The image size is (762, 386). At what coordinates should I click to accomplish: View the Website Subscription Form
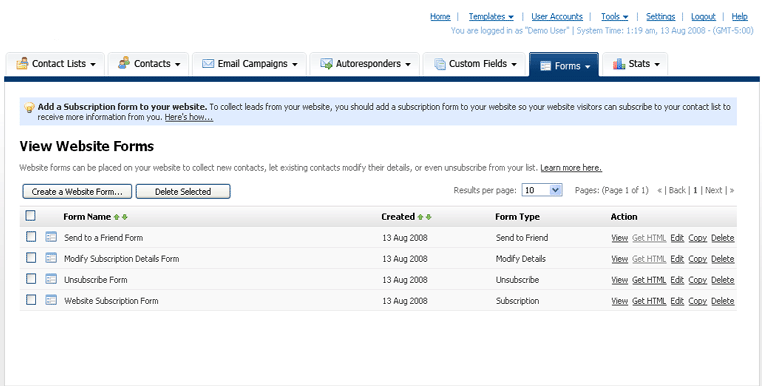tap(620, 300)
